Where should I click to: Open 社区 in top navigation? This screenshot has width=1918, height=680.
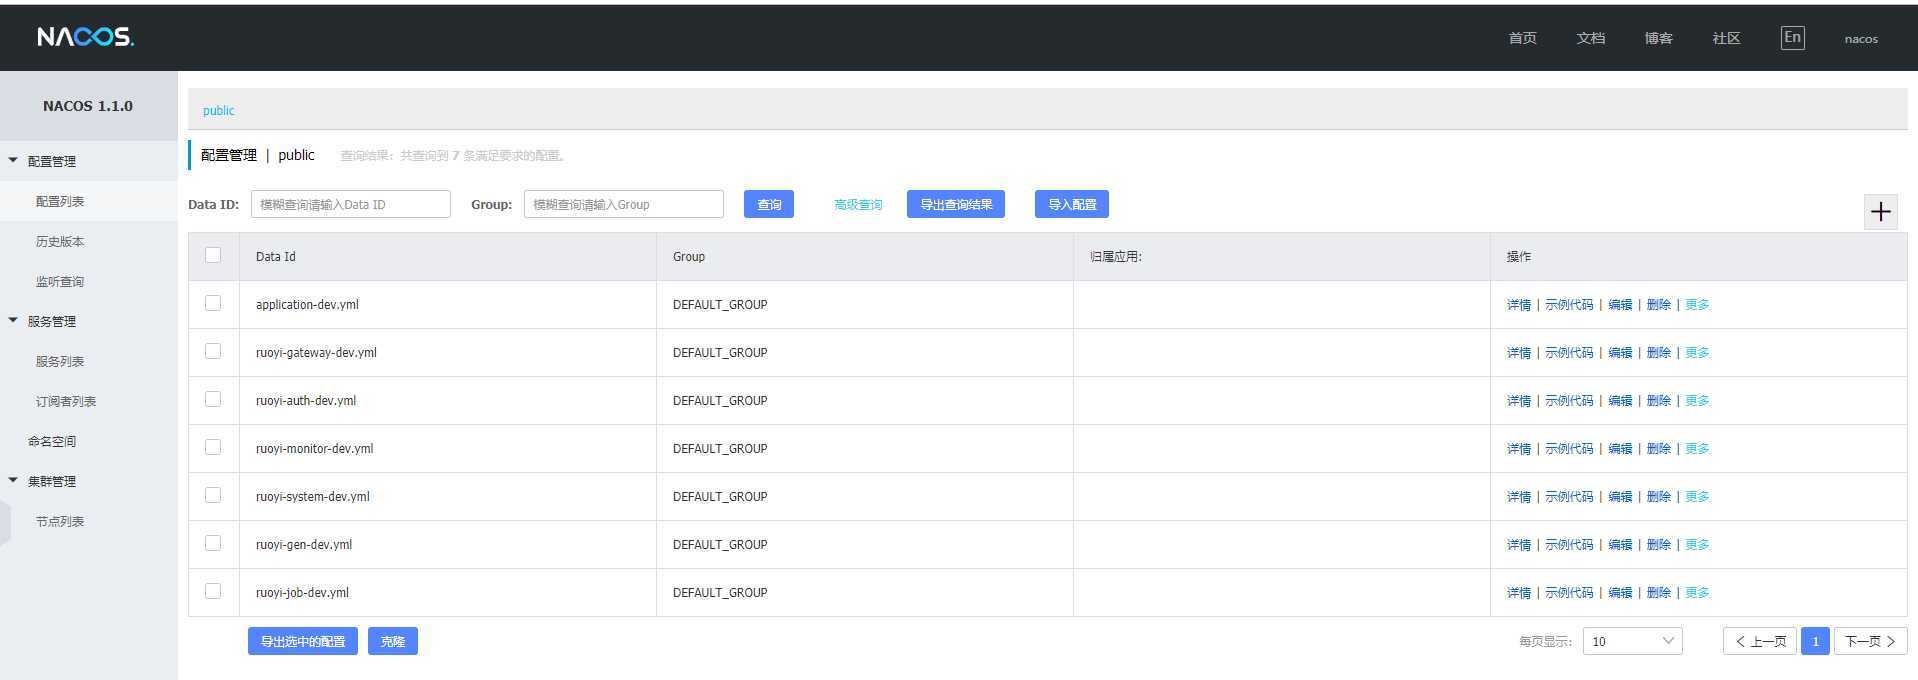click(1726, 38)
